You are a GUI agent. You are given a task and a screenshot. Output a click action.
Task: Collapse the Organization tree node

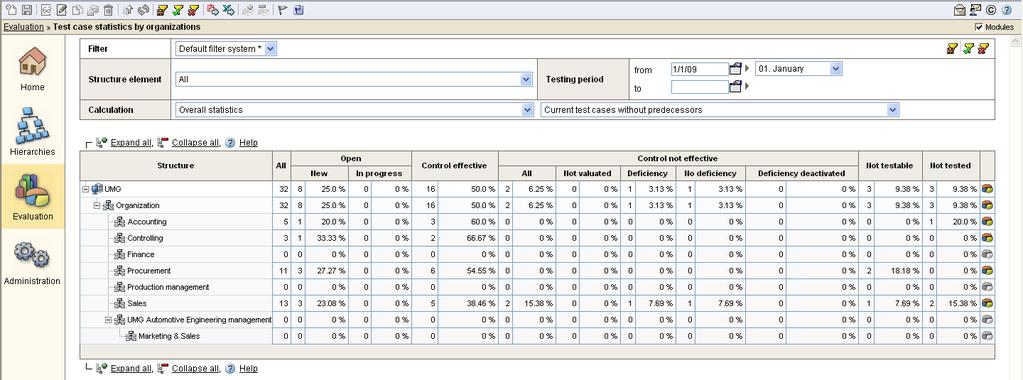tap(96, 206)
